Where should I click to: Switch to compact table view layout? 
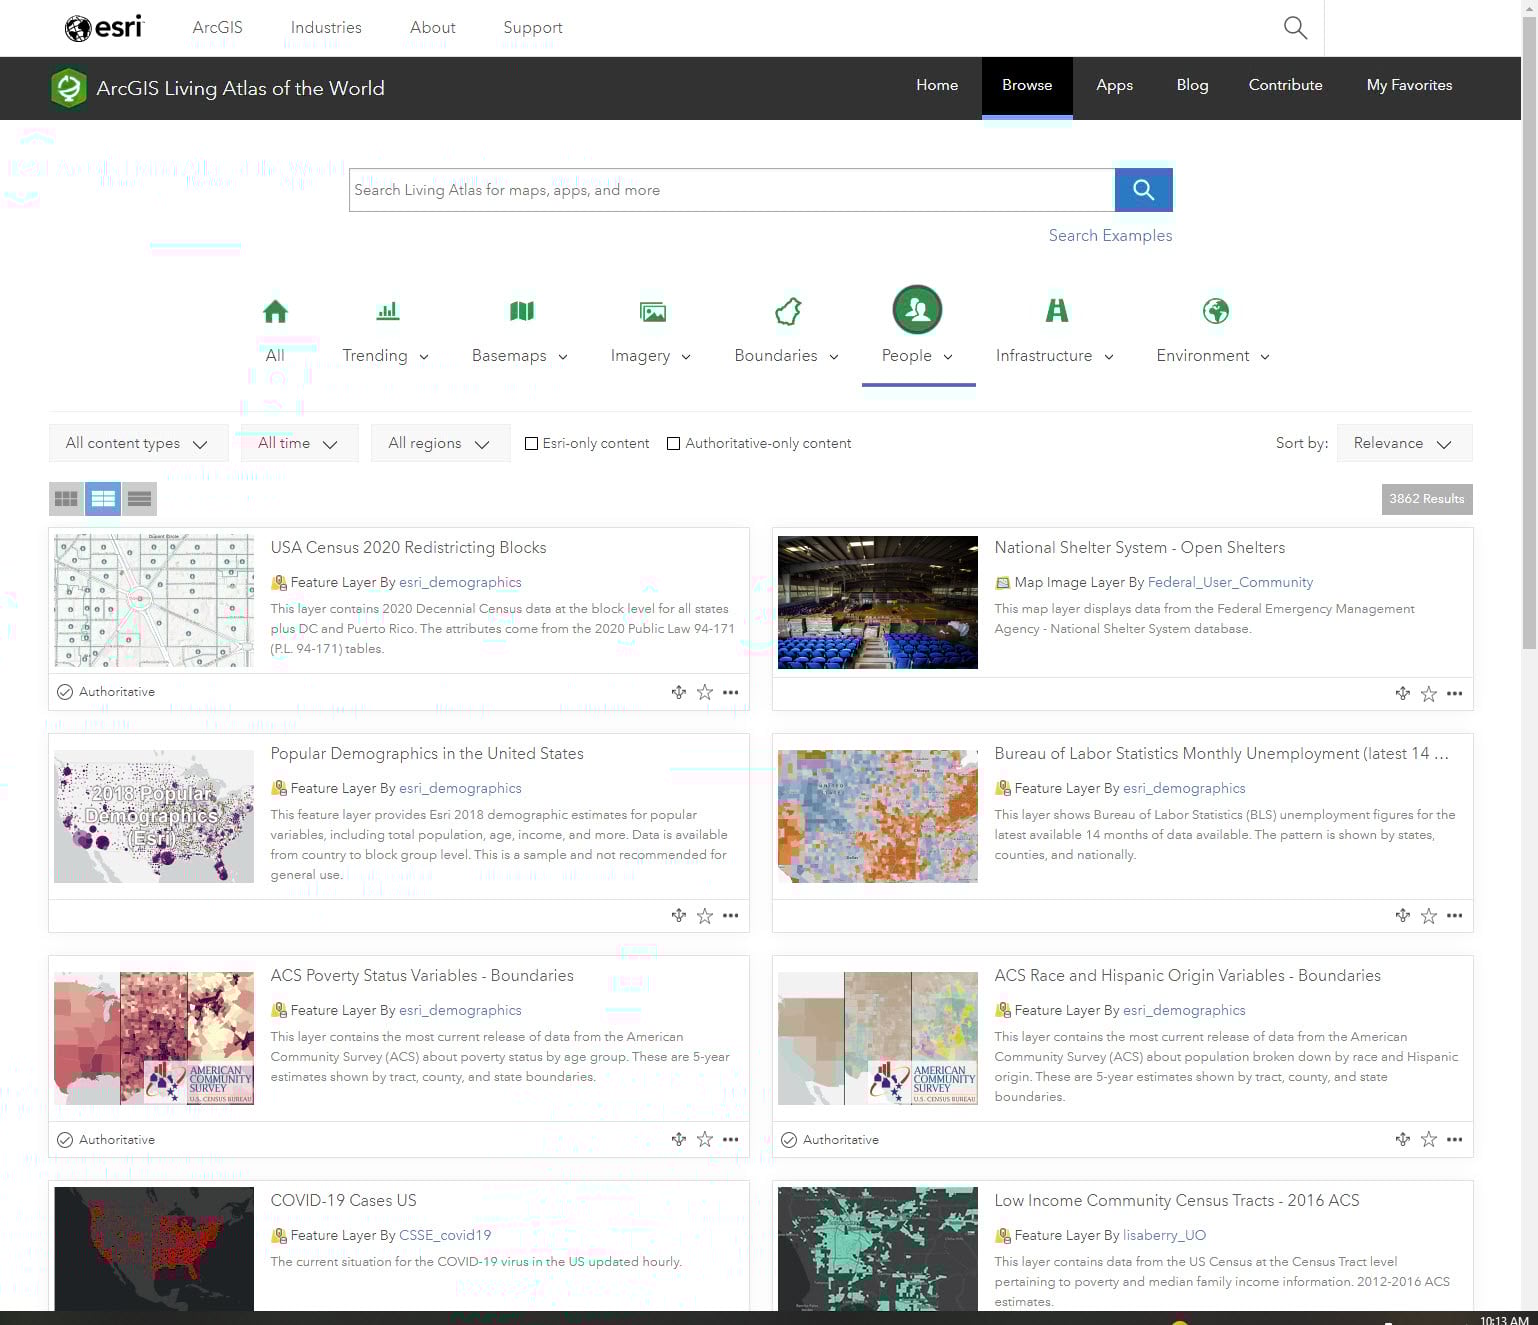click(139, 498)
